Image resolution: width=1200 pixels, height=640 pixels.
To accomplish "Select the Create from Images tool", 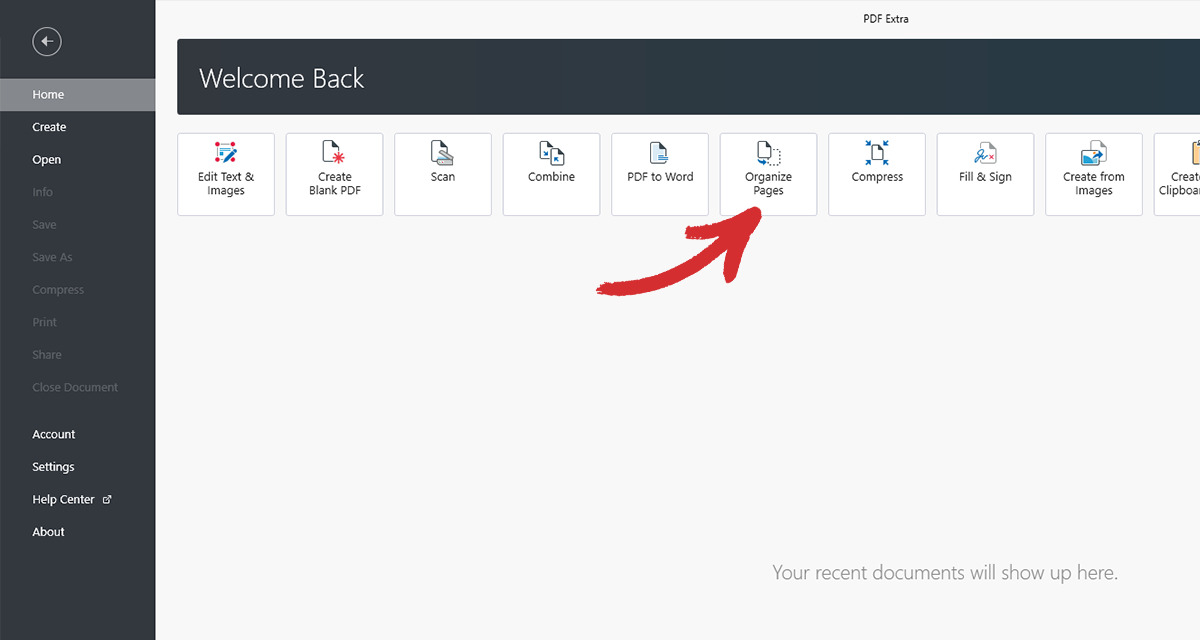I will tap(1093, 174).
